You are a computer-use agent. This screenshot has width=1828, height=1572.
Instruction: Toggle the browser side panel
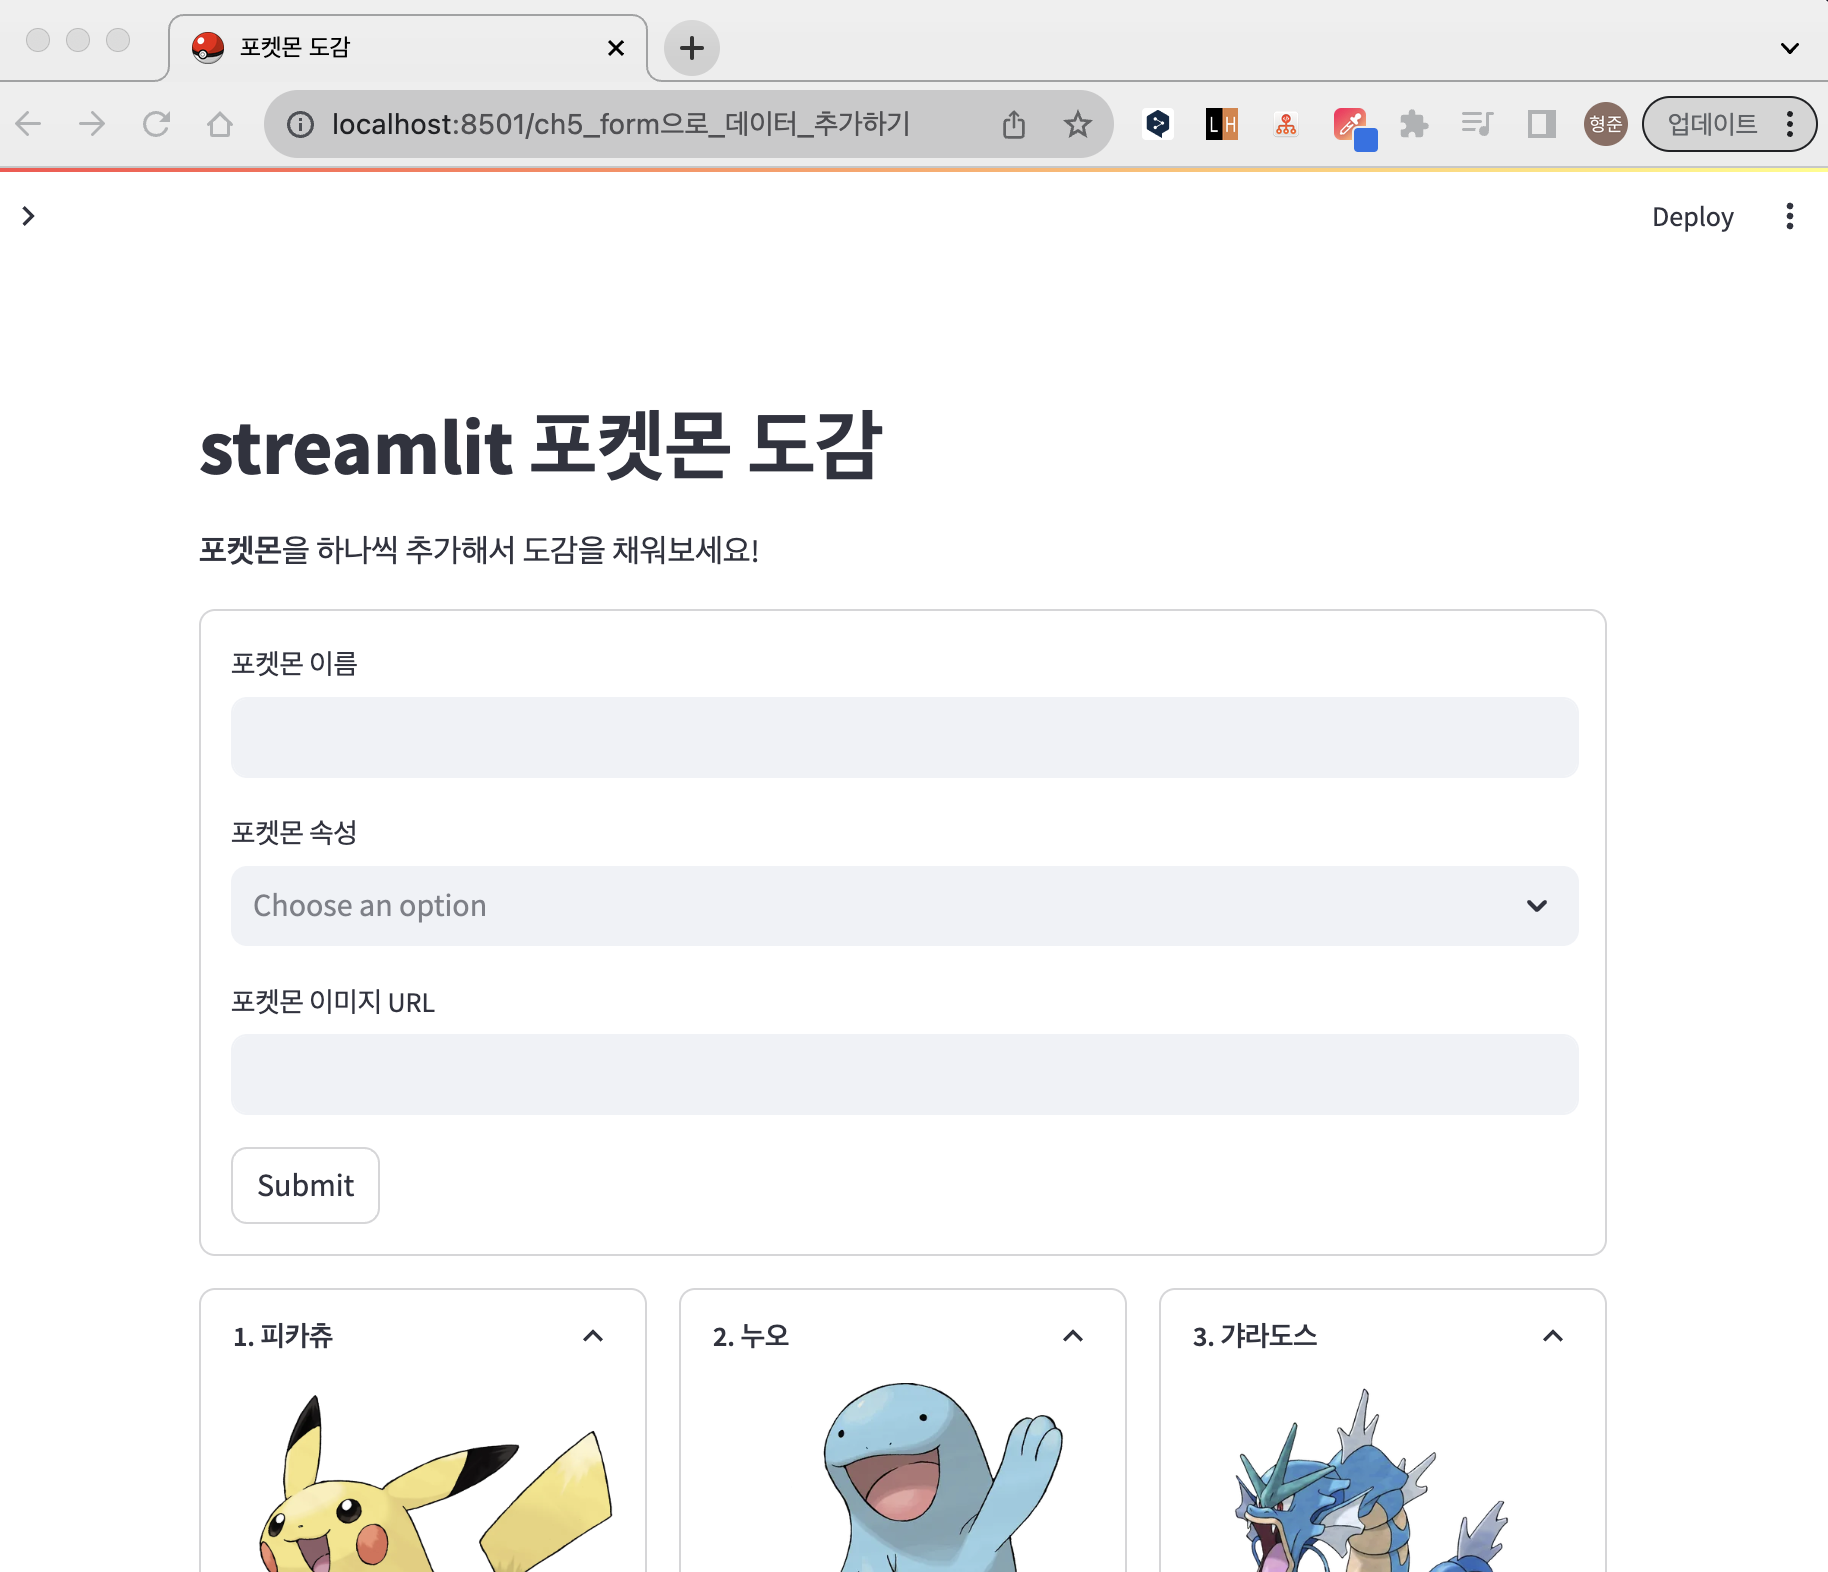(x=1541, y=124)
